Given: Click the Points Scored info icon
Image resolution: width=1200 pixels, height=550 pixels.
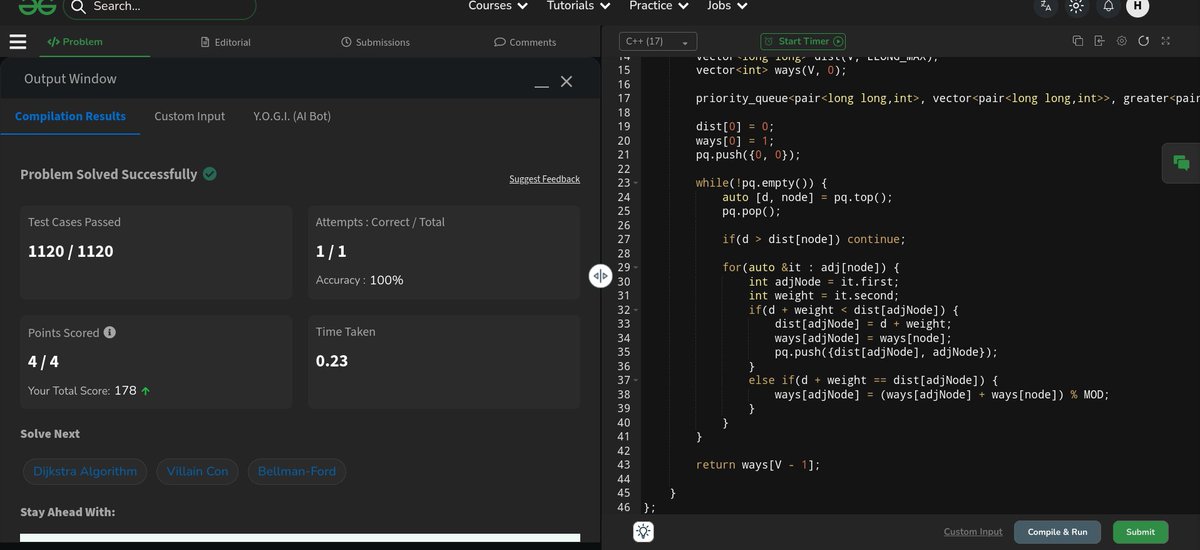Looking at the screenshot, I should tap(110, 332).
